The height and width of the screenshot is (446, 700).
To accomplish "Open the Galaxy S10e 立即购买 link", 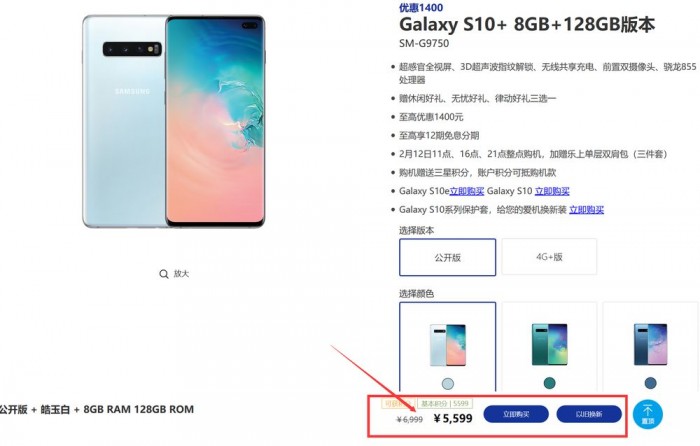I will [x=467, y=191].
